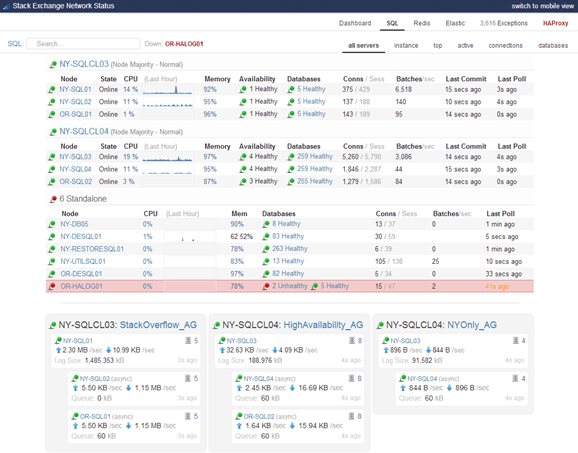Switch to the all servers view
Image resolution: width=578 pixels, height=453 pixels.
tap(363, 46)
